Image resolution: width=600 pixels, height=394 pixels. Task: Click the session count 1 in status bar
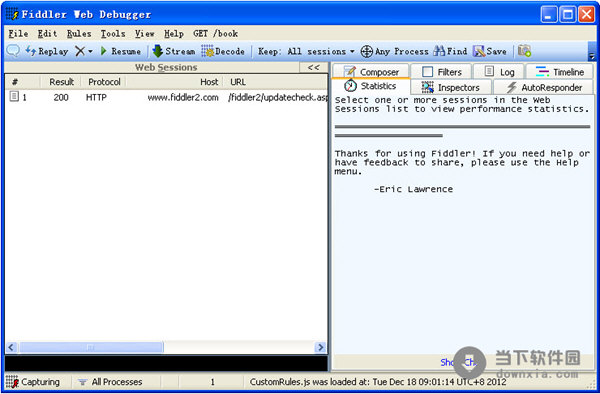tap(212, 382)
